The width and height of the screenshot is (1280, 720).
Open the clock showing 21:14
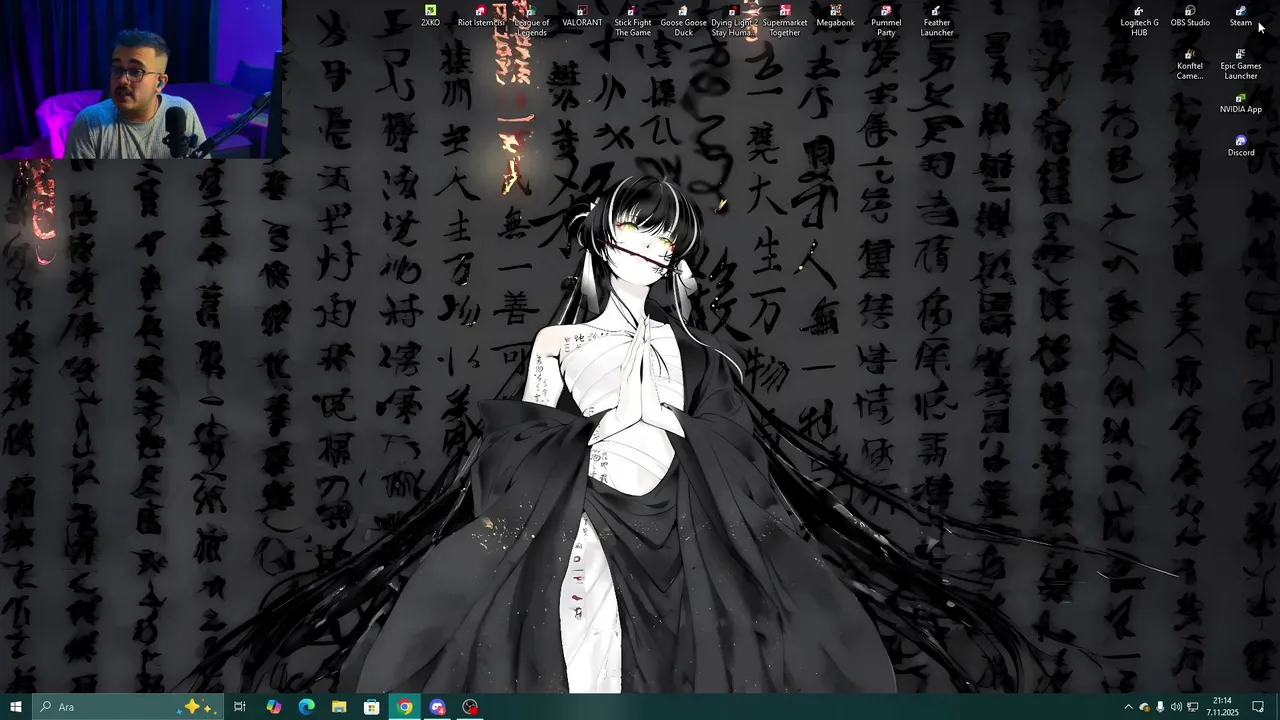[1222, 707]
